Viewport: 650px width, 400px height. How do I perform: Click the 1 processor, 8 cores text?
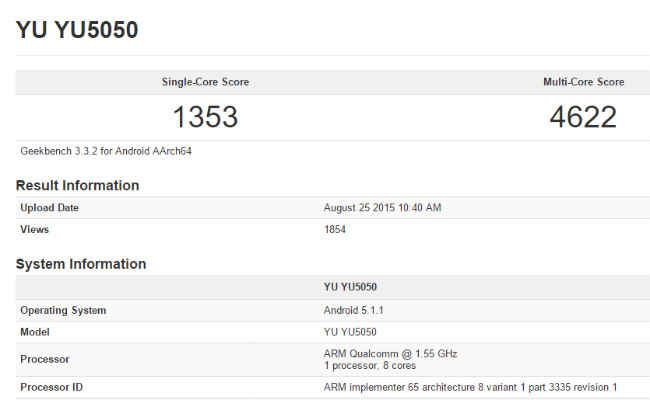point(370,366)
